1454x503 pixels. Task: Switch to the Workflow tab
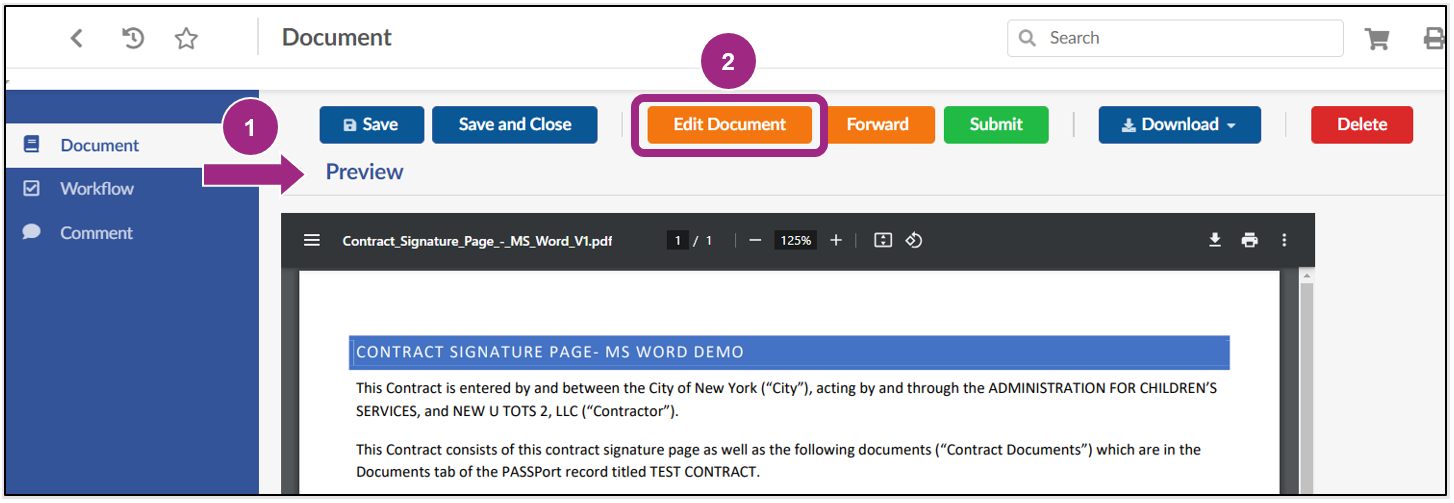pos(96,189)
